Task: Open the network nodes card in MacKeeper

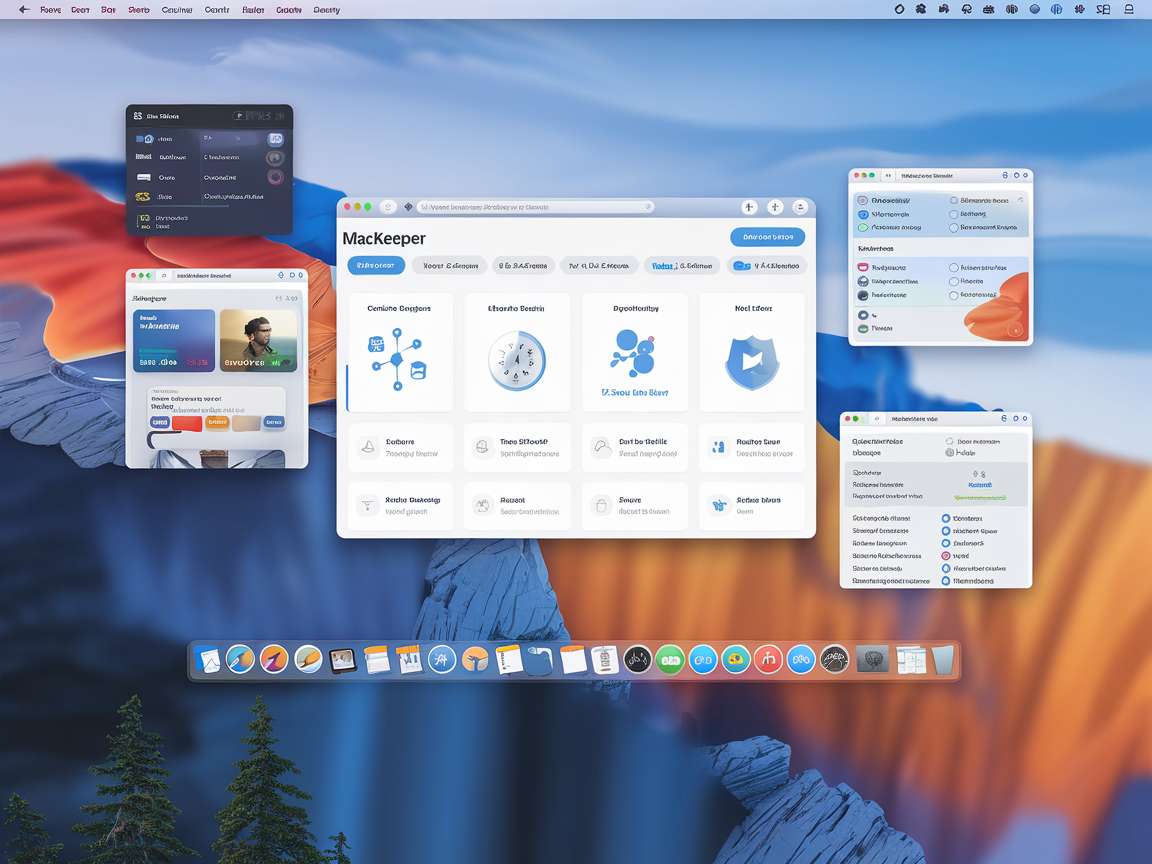Action: [400, 352]
